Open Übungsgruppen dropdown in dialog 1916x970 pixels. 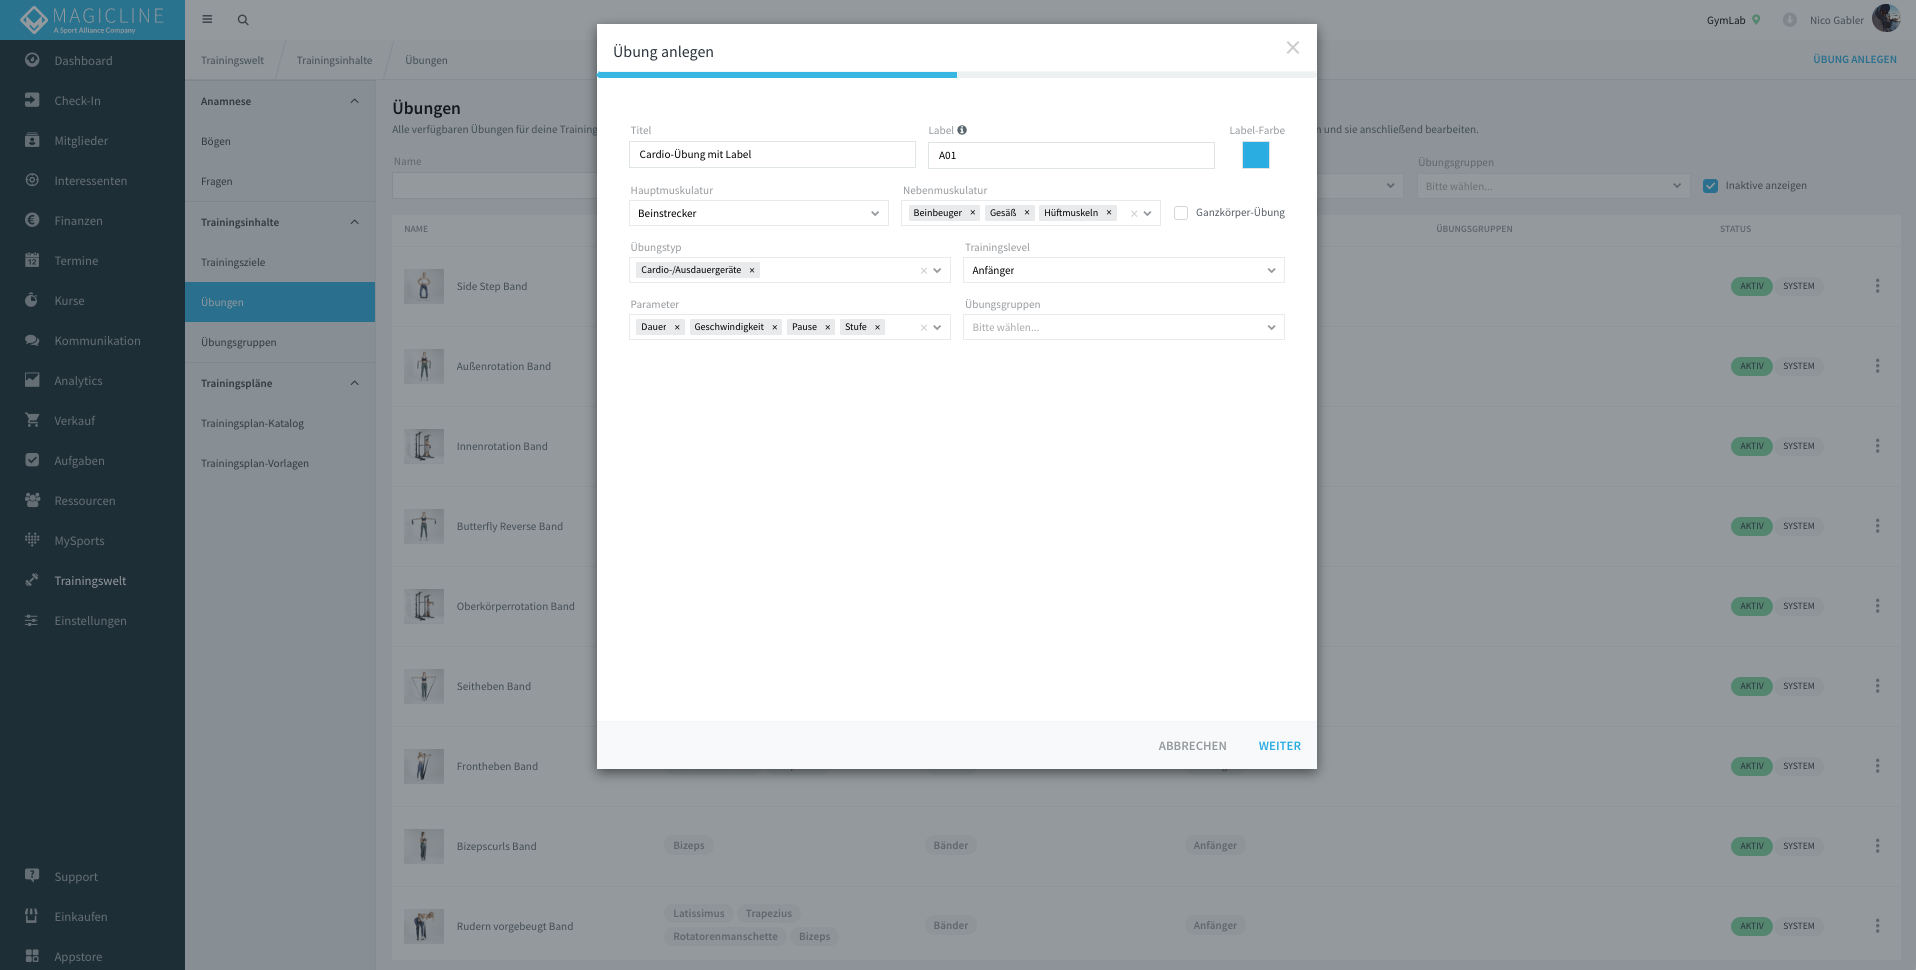pos(1123,327)
